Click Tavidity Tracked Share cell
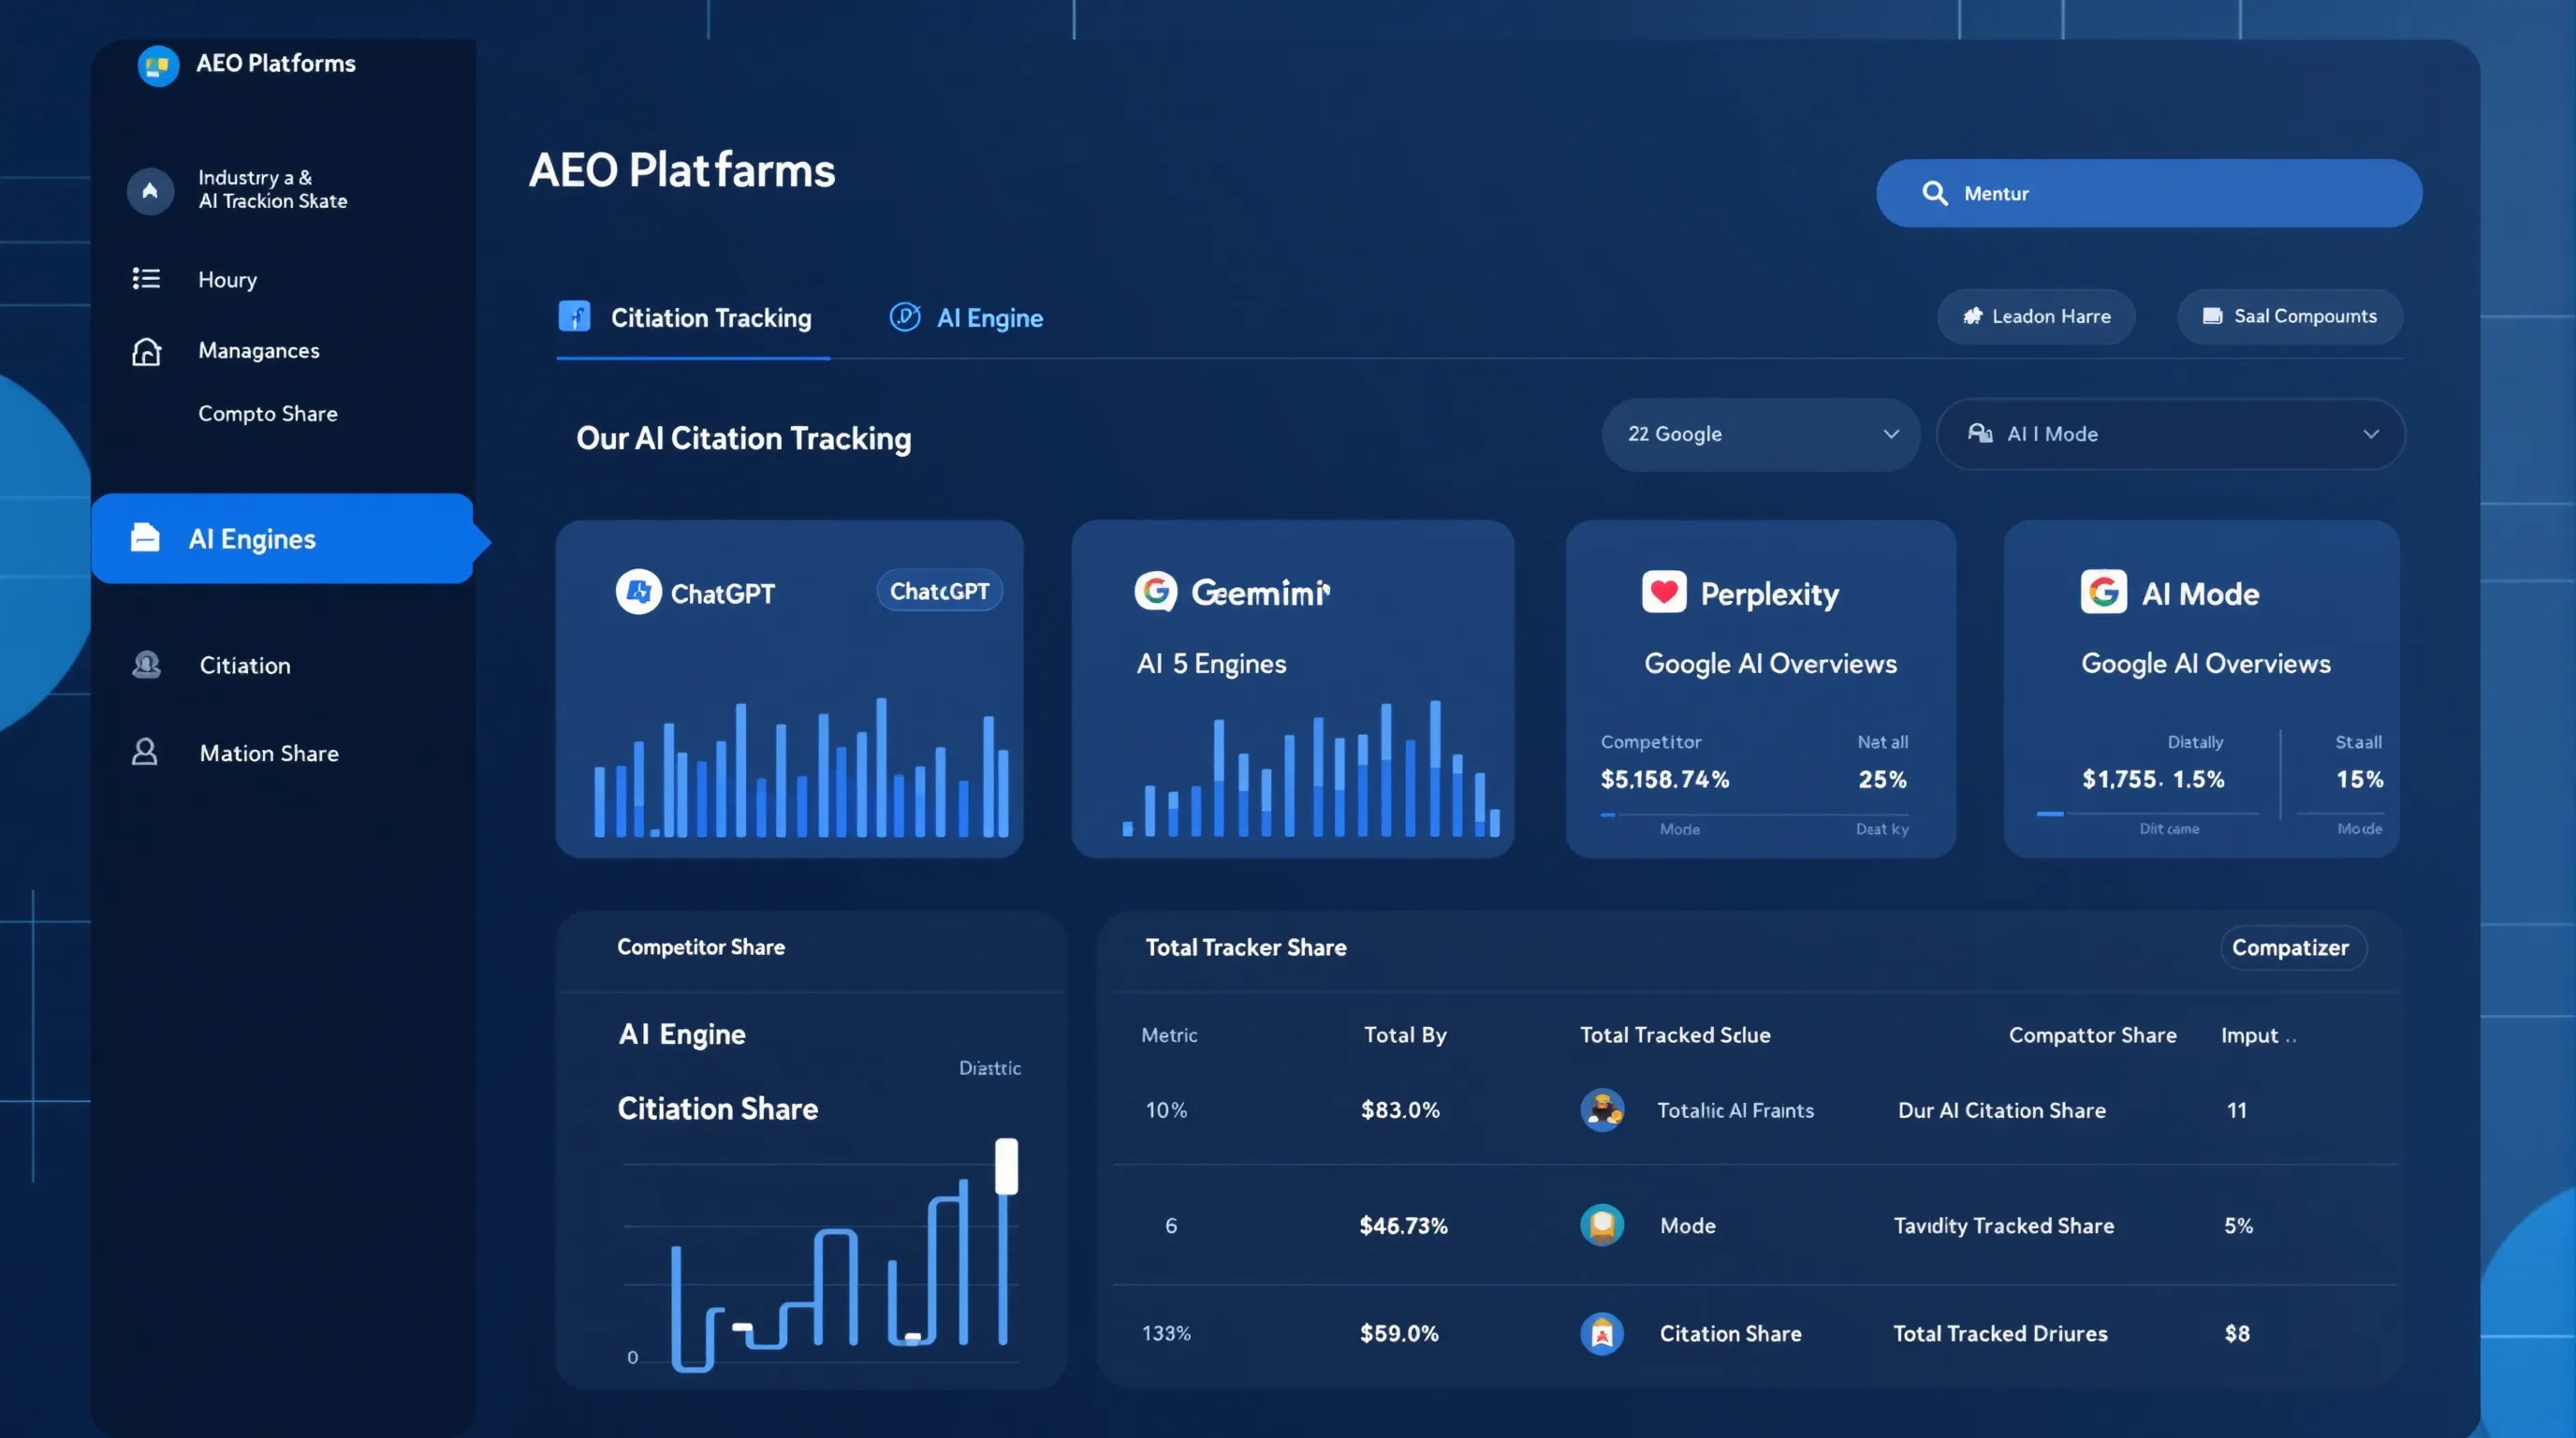This screenshot has width=2576, height=1438. coord(2004,1226)
